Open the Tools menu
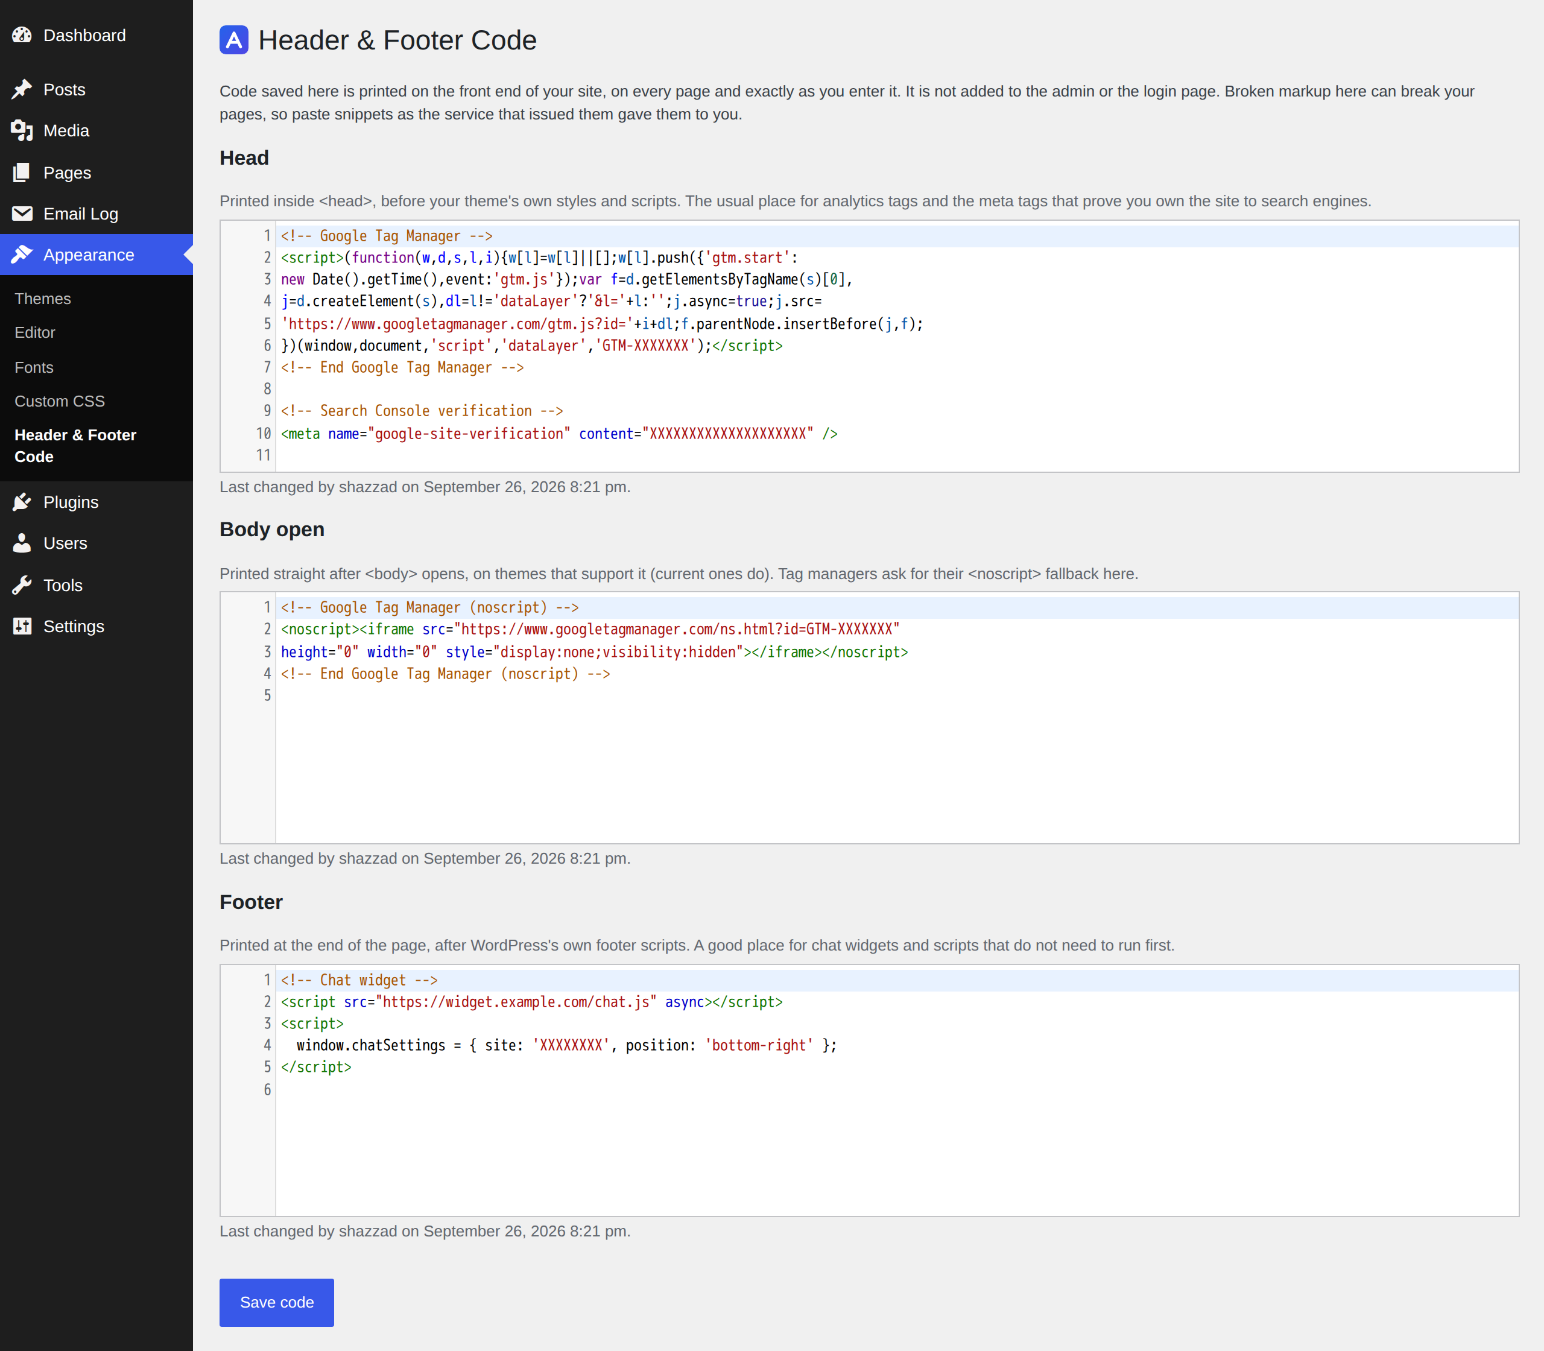Viewport: 1544px width, 1351px height. pos(96,585)
